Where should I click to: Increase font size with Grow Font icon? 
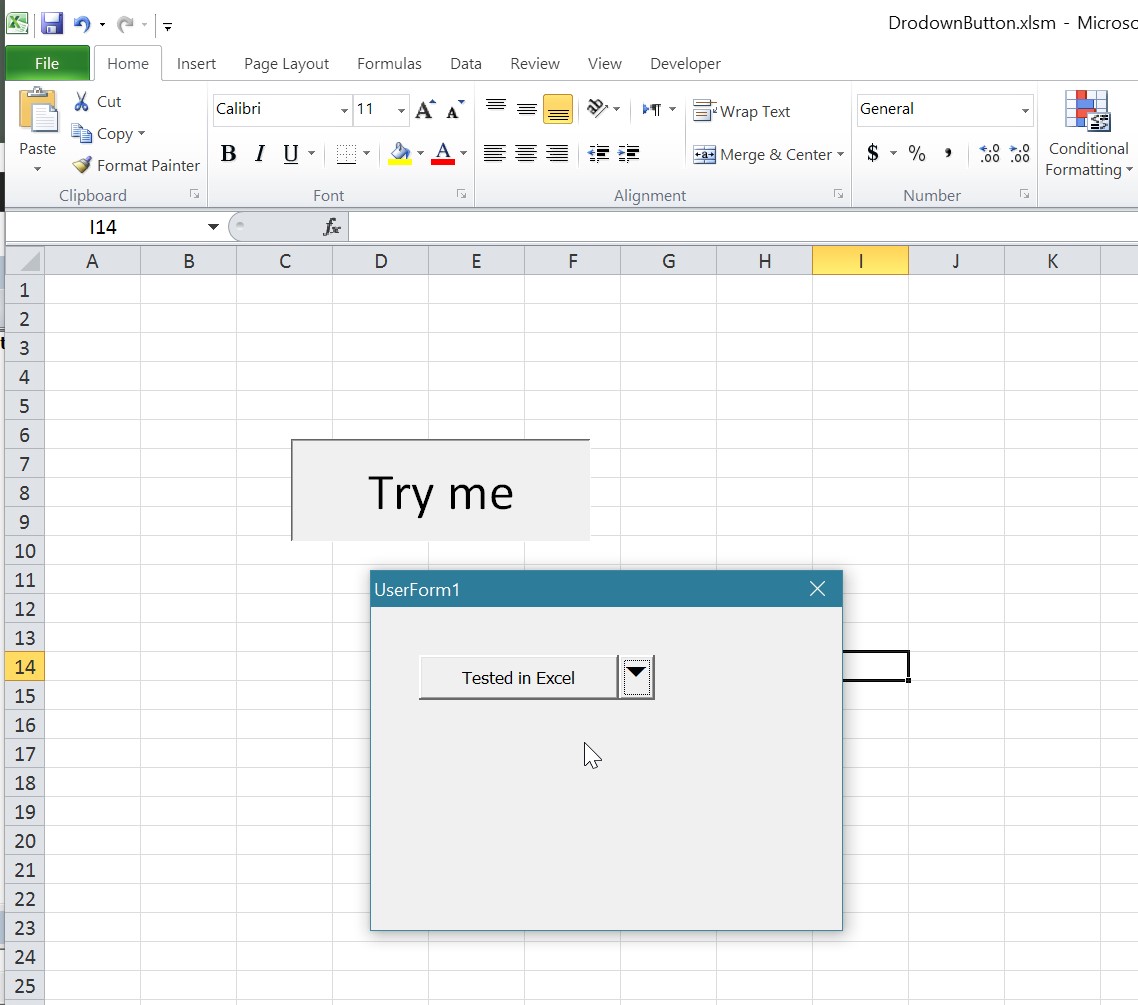coord(425,110)
